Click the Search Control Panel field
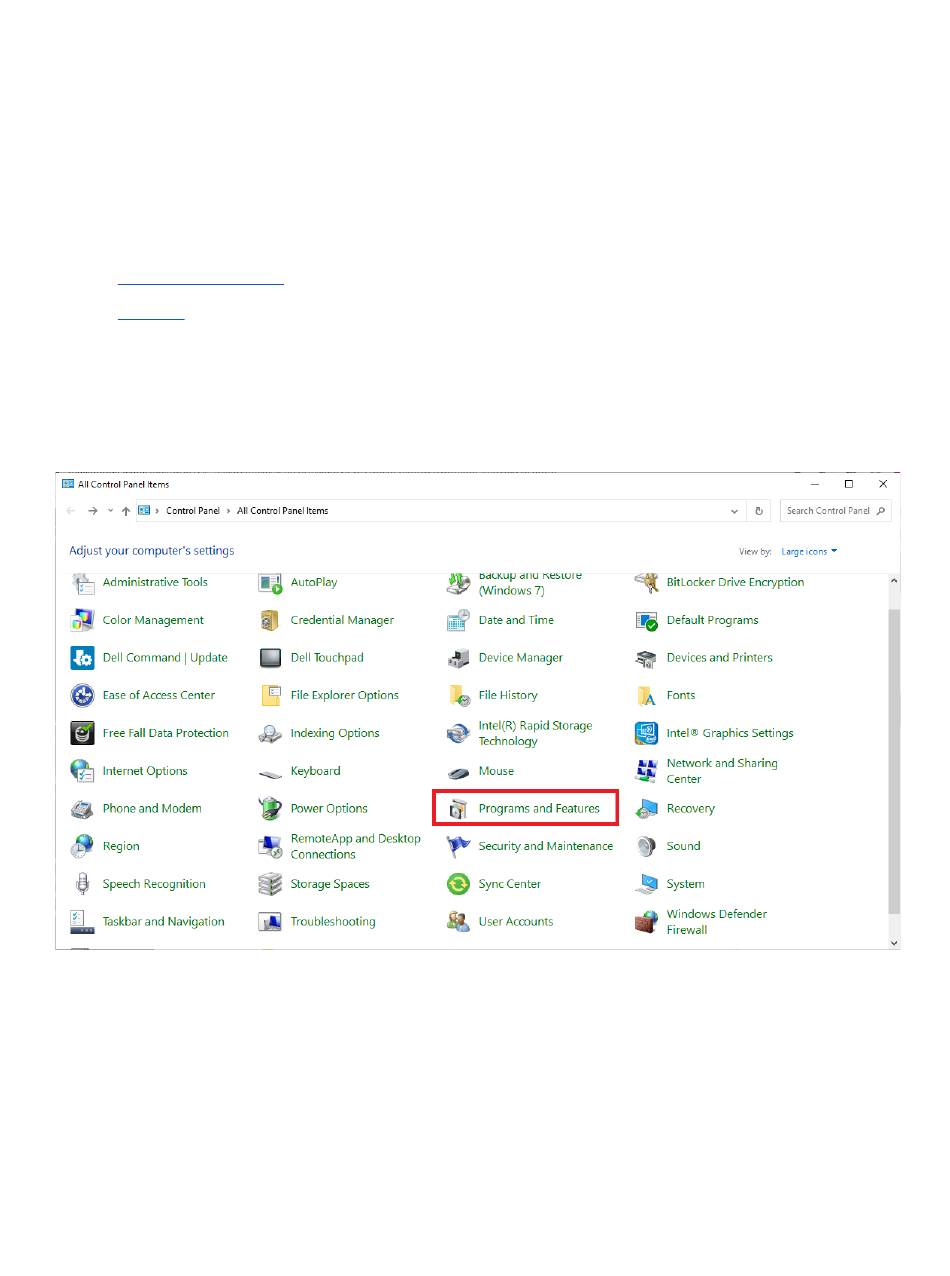This screenshot has width=950, height=1276. coord(836,511)
